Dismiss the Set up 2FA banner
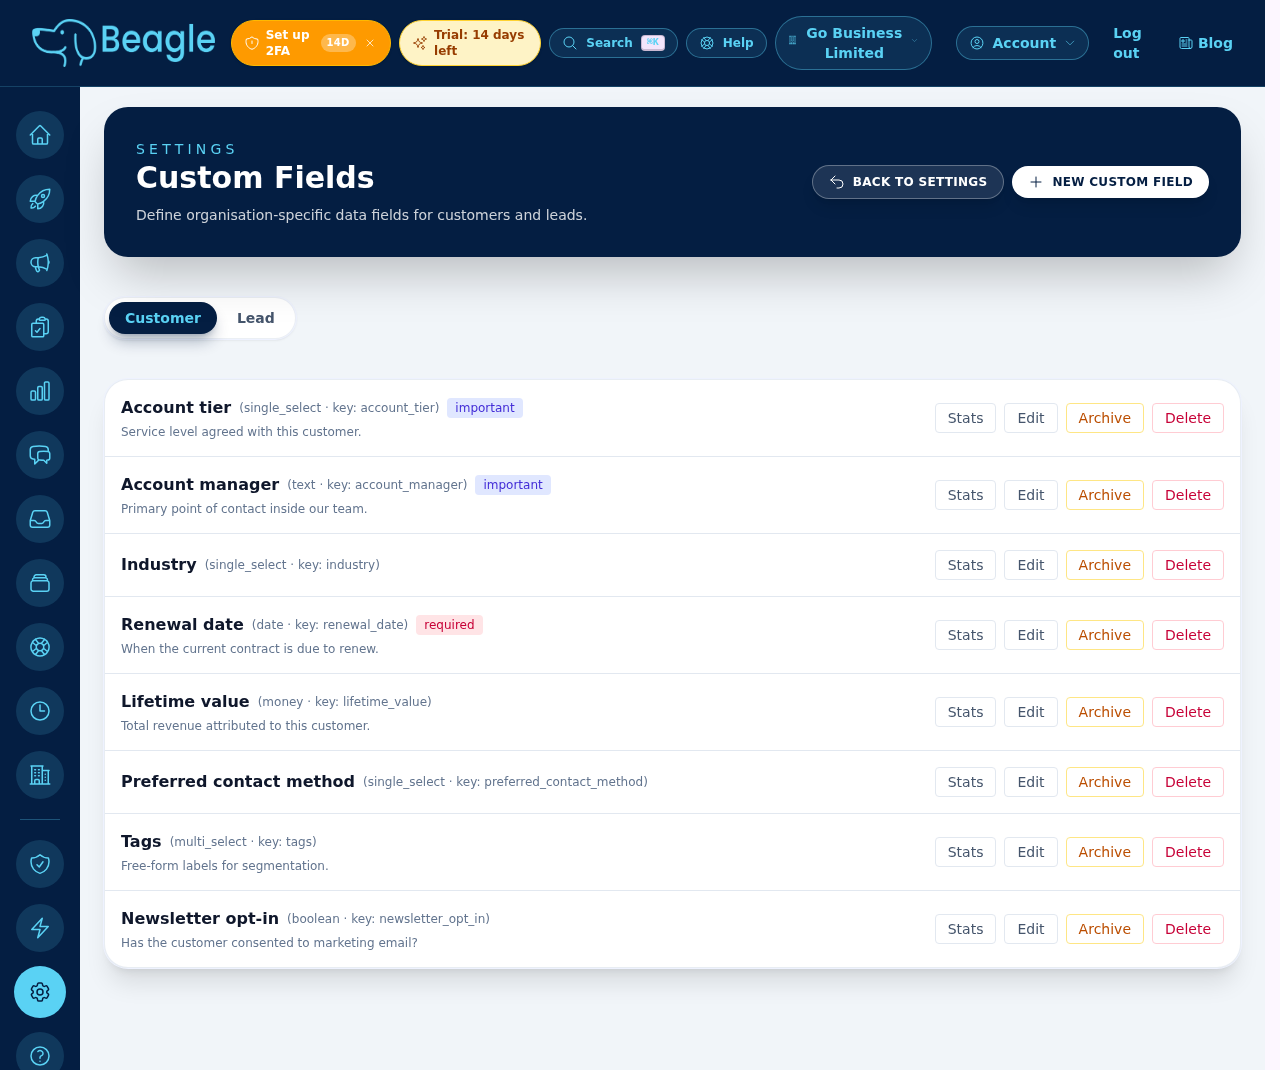 click(370, 43)
